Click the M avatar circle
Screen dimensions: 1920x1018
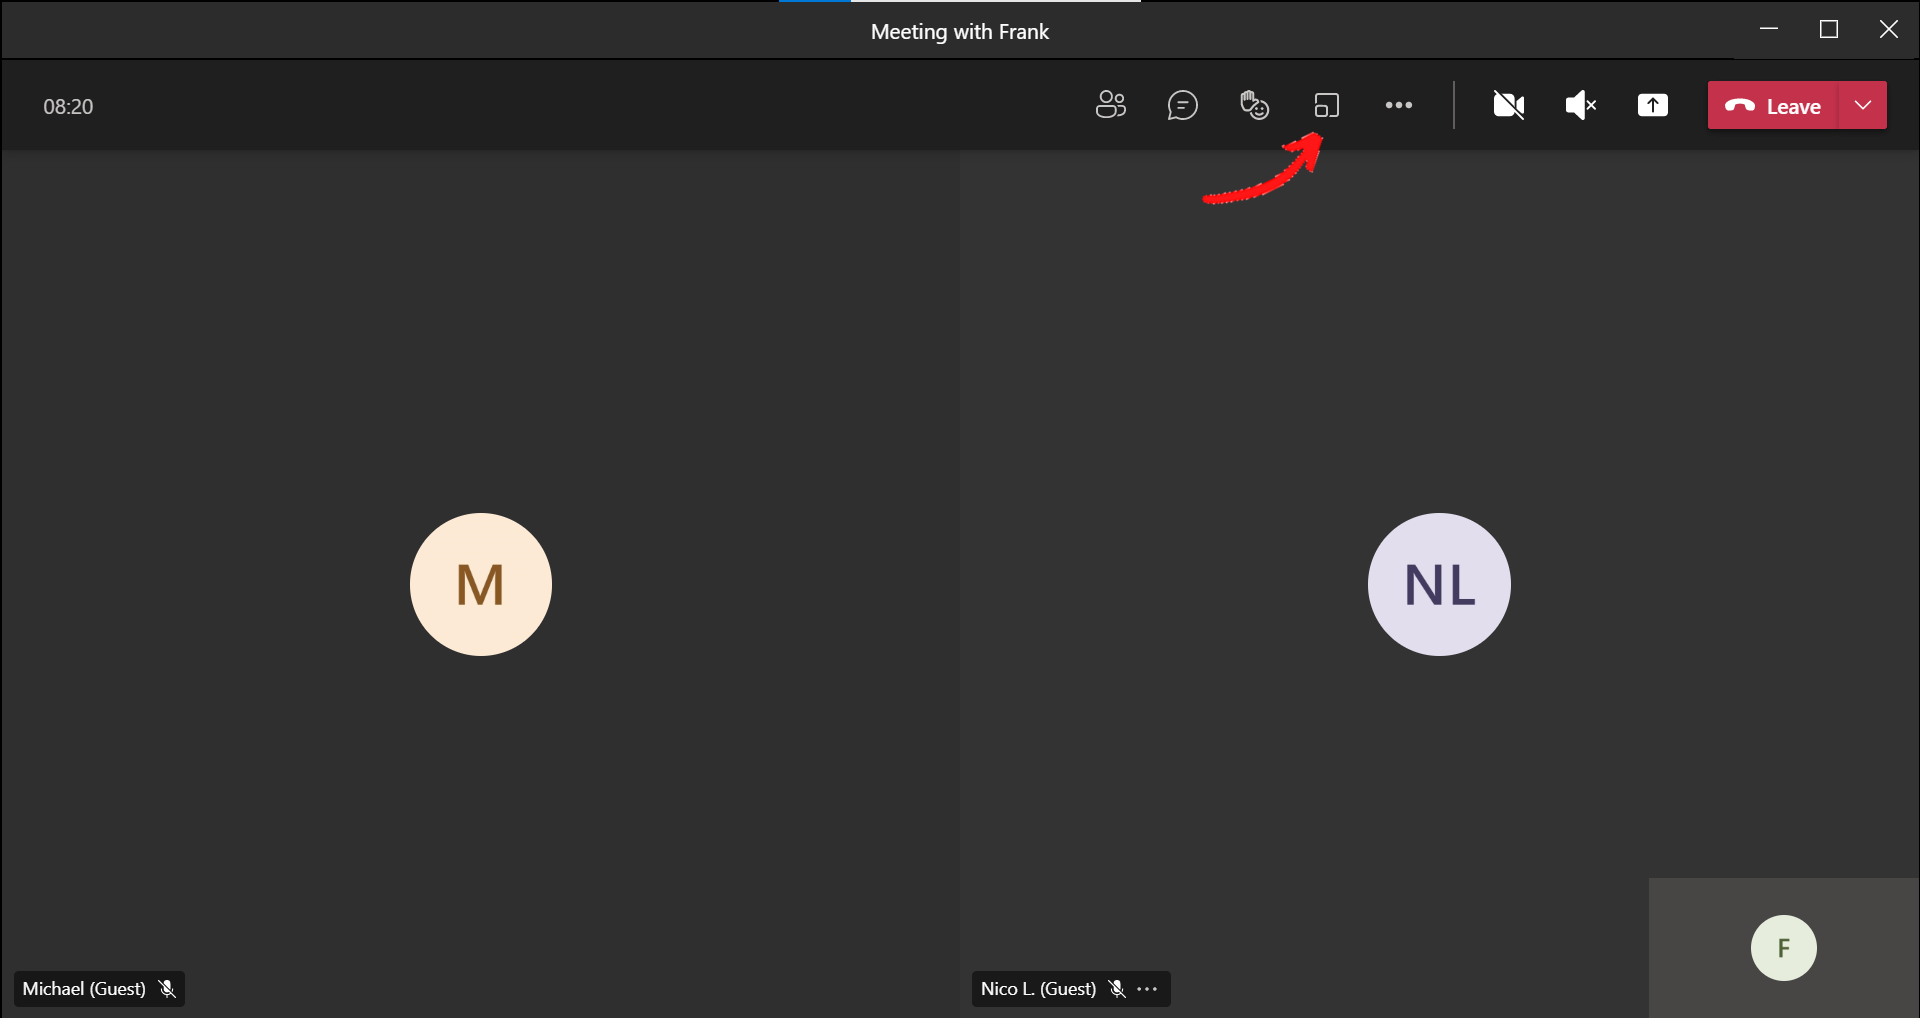(480, 584)
